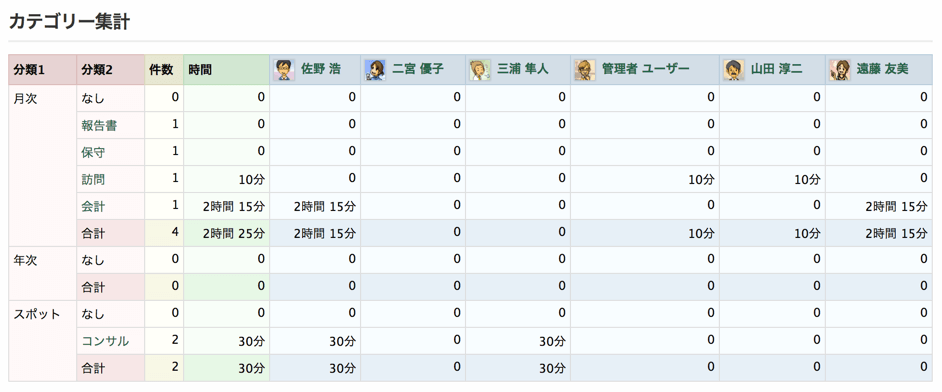The image size is (942, 392).
Task: Open the 訪問 category link
Action: [x=93, y=179]
